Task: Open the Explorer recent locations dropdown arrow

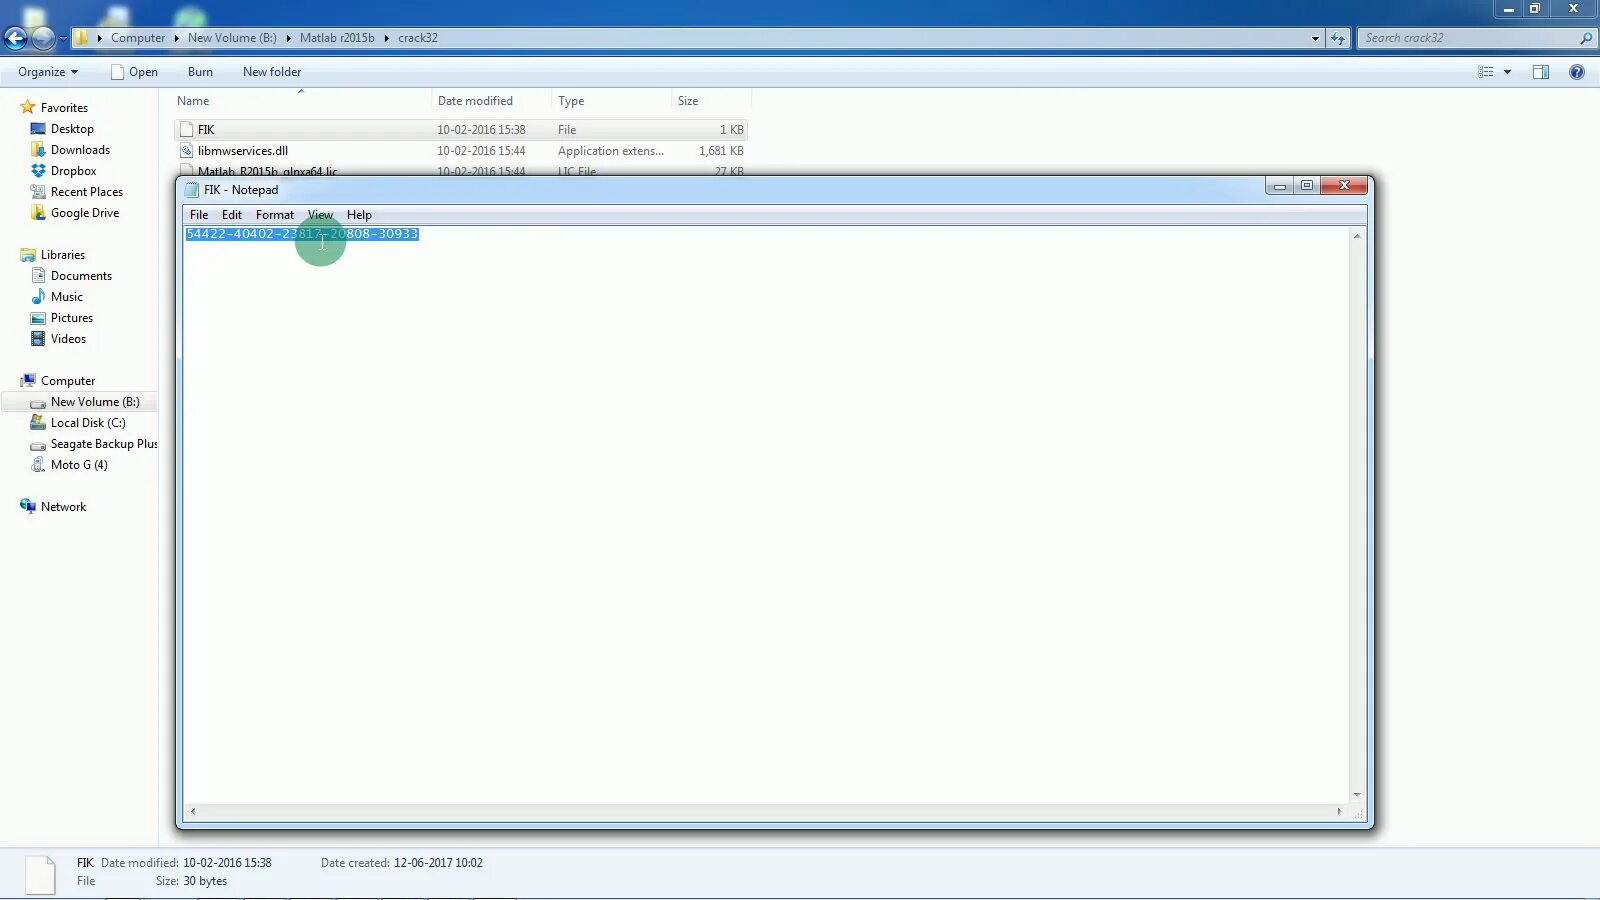Action: coord(63,38)
